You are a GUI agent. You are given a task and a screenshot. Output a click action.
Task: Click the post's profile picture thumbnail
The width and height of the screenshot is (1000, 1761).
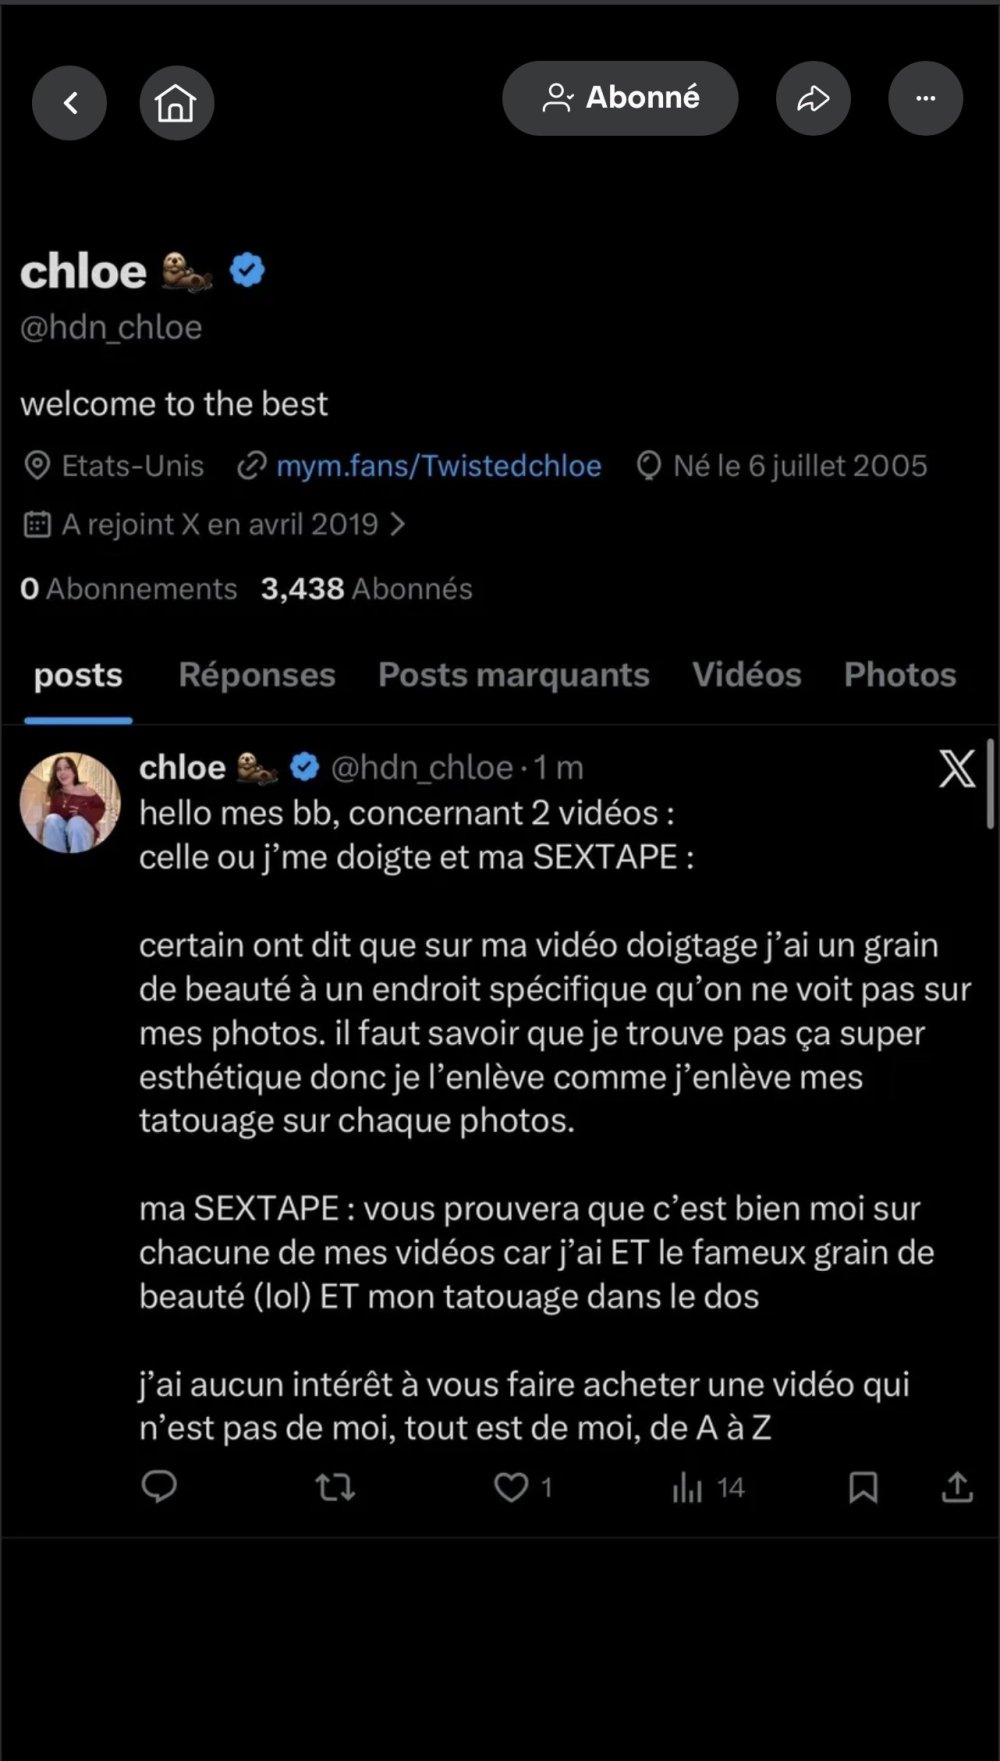tap(70, 802)
